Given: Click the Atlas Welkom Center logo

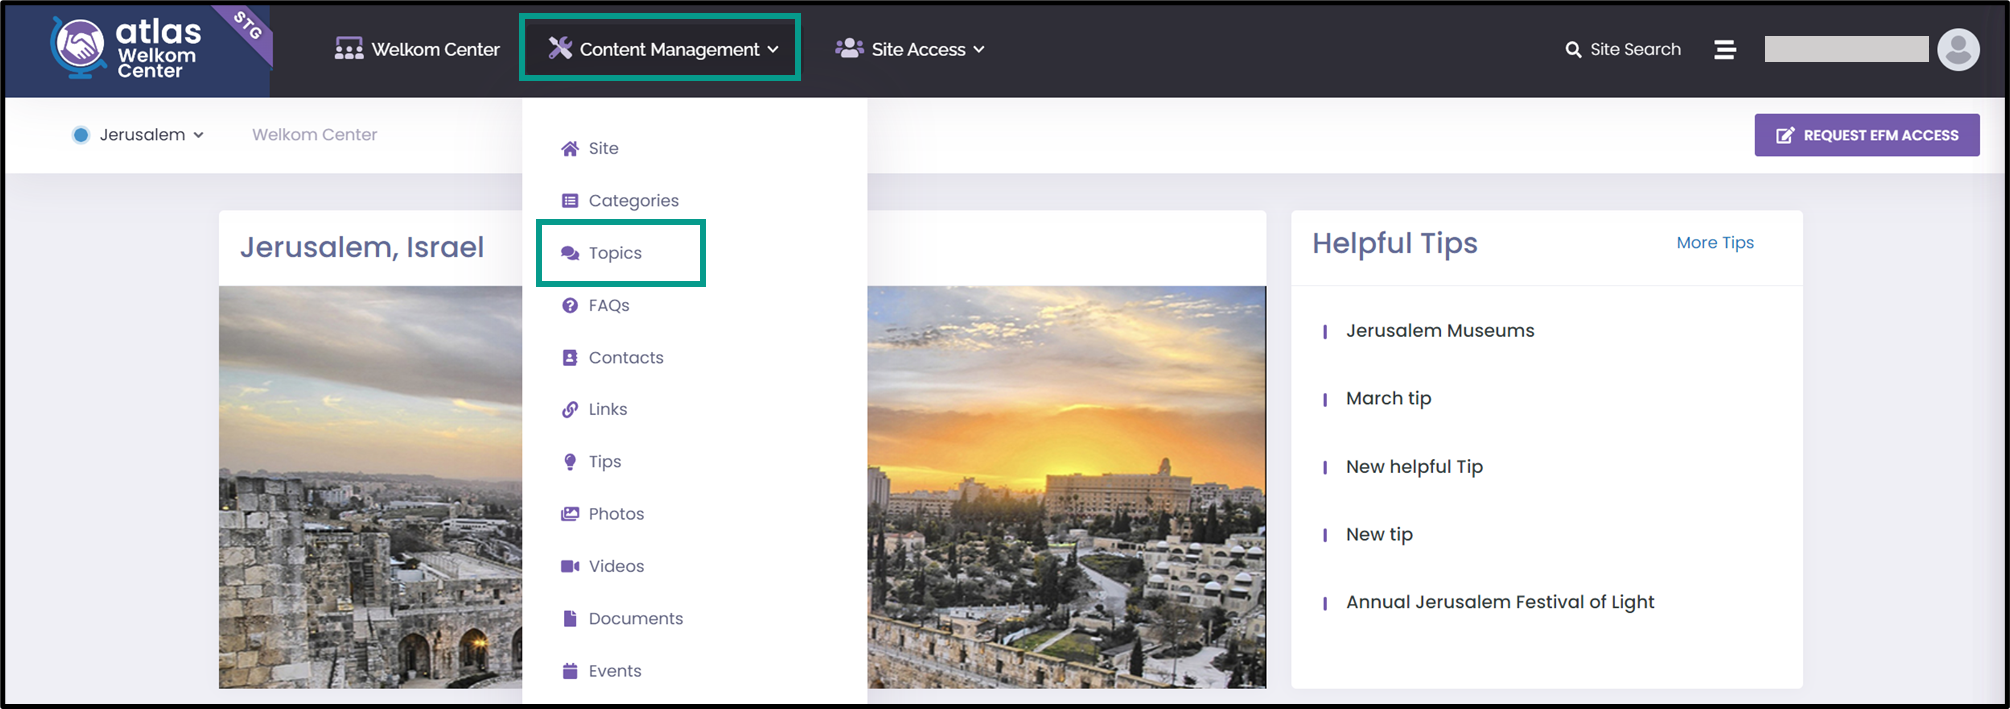Looking at the screenshot, I should point(127,47).
